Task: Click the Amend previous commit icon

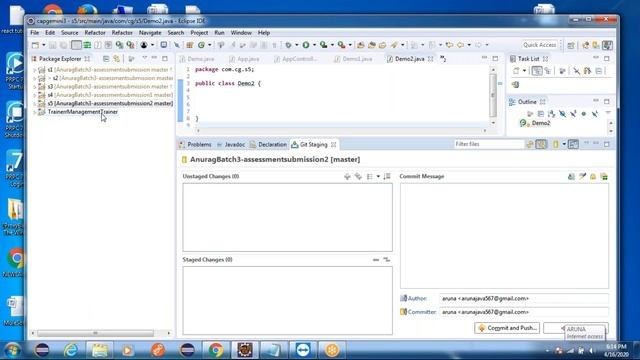Action: coord(571,176)
